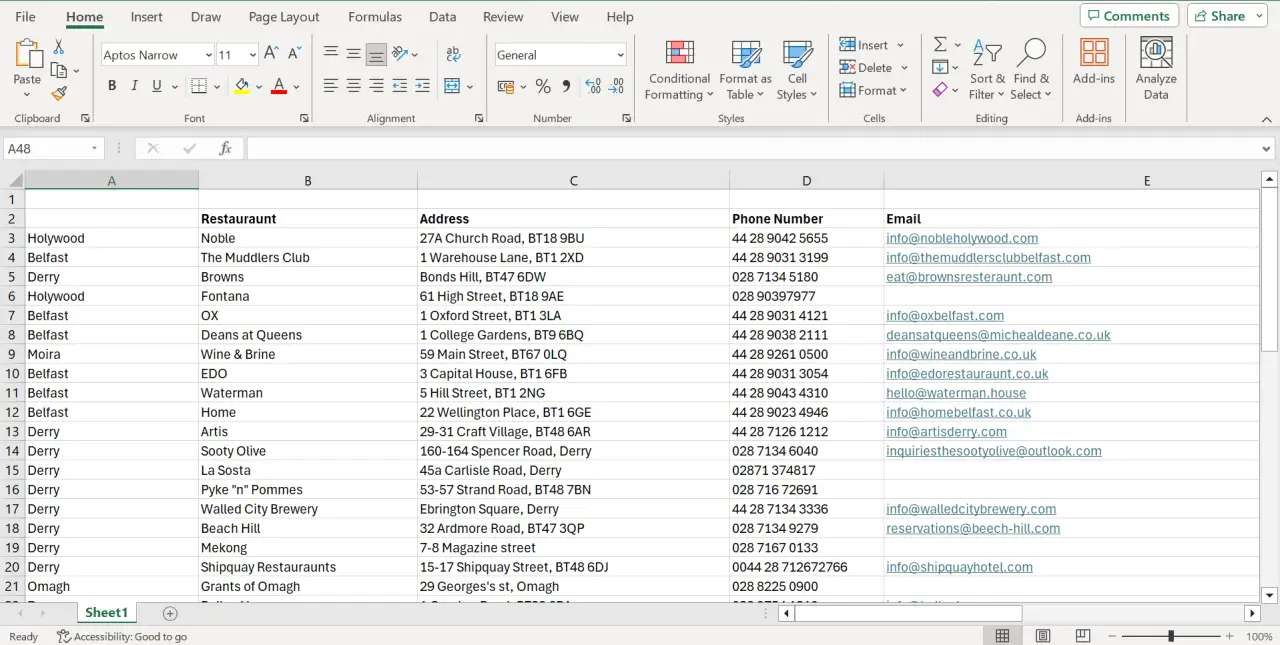
Task: Toggle Underline formatting
Action: [157, 87]
